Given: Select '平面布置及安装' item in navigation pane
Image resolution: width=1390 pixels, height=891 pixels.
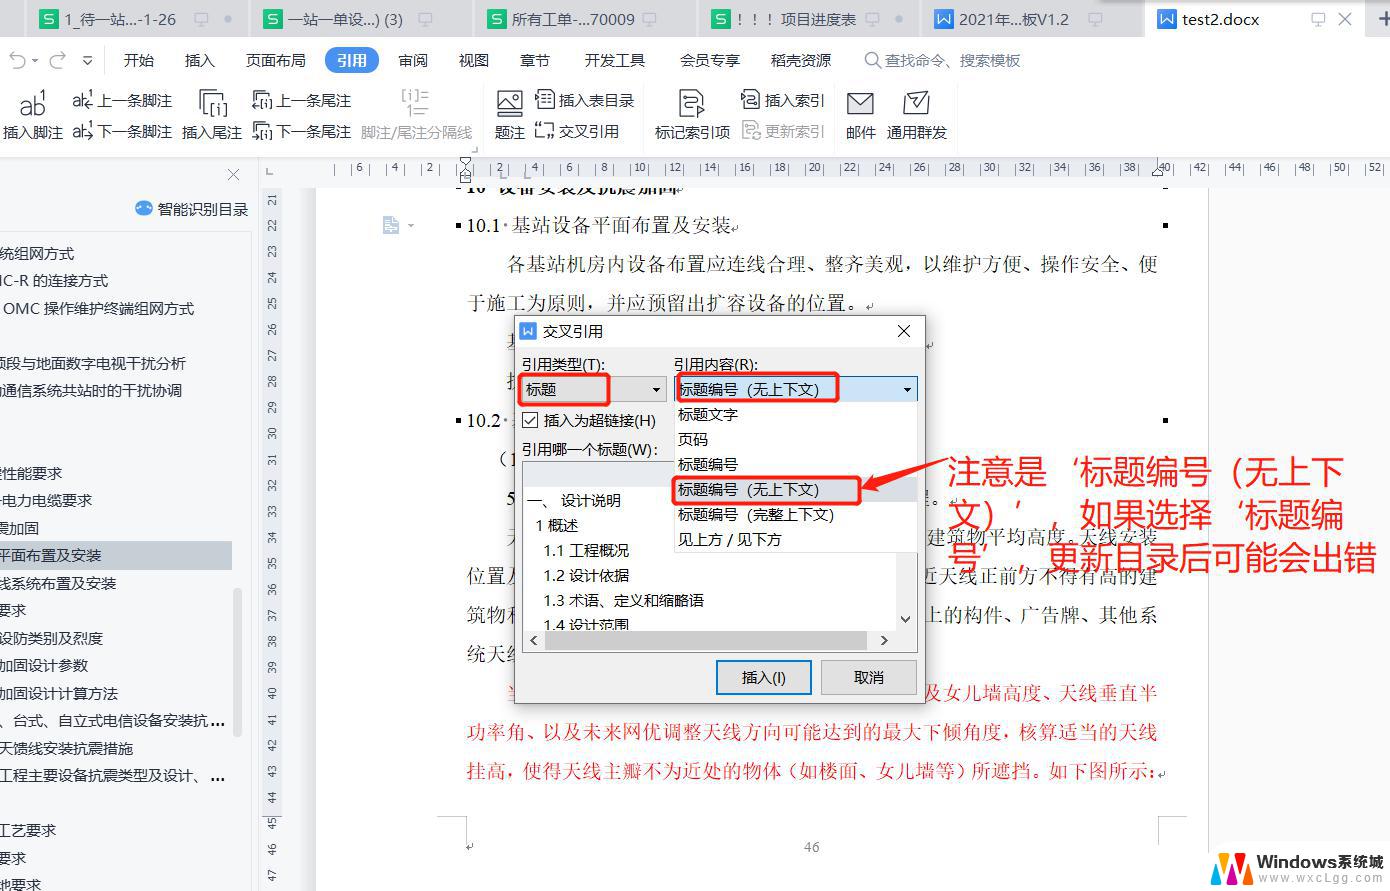Looking at the screenshot, I should 116,555.
